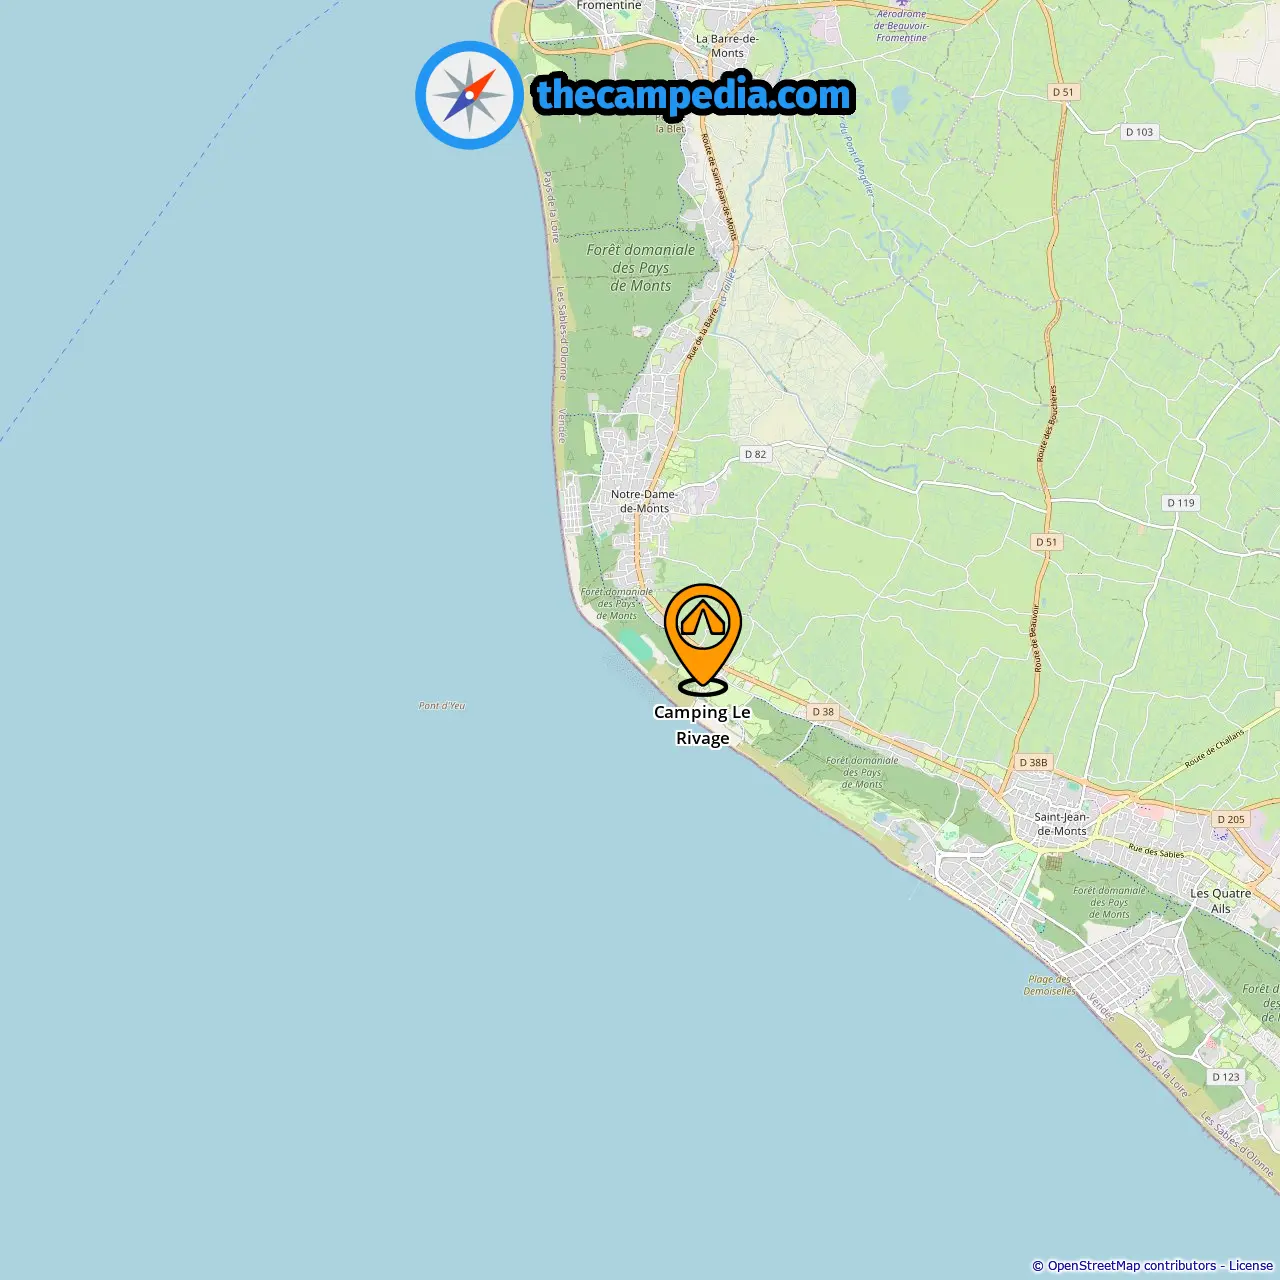Image resolution: width=1280 pixels, height=1280 pixels.
Task: Click the Pont d'Yeu sea label
Action: 442,706
